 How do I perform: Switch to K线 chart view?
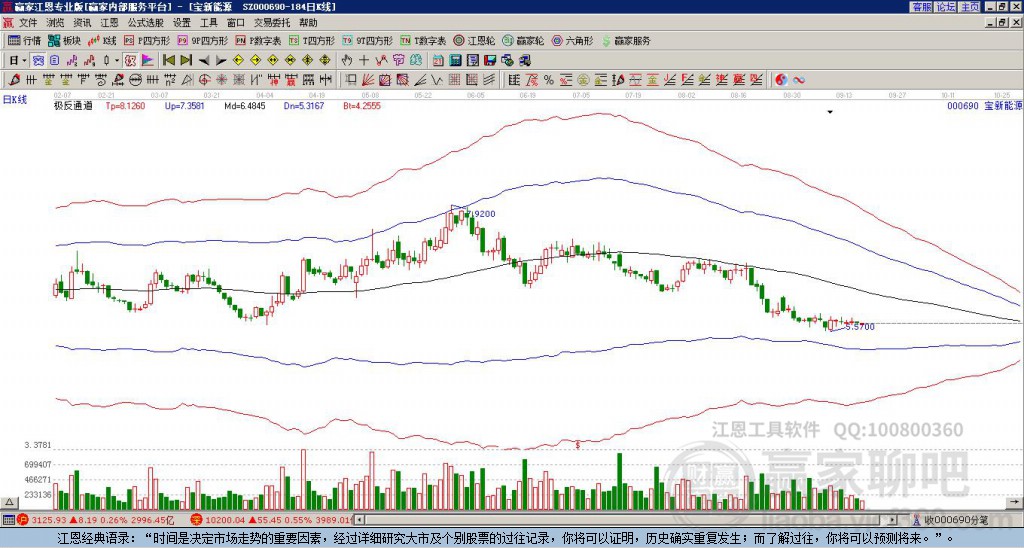[102, 40]
